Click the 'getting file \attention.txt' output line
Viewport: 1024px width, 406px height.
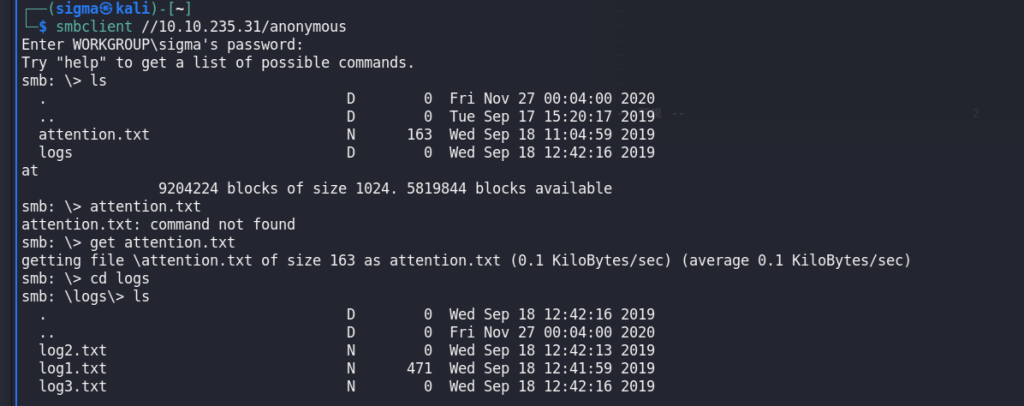click(466, 260)
